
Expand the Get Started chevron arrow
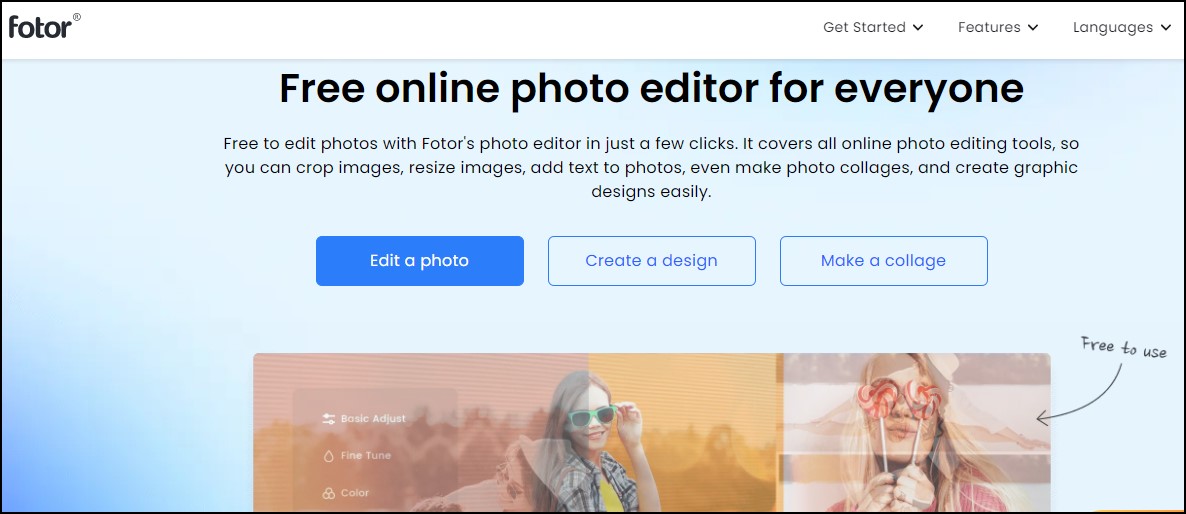coord(917,28)
